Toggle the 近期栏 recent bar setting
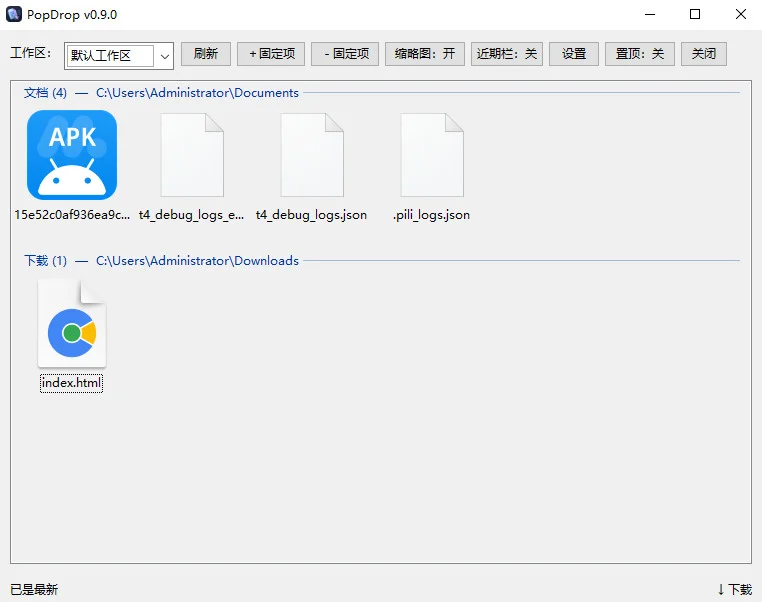This screenshot has width=762, height=602. [507, 53]
